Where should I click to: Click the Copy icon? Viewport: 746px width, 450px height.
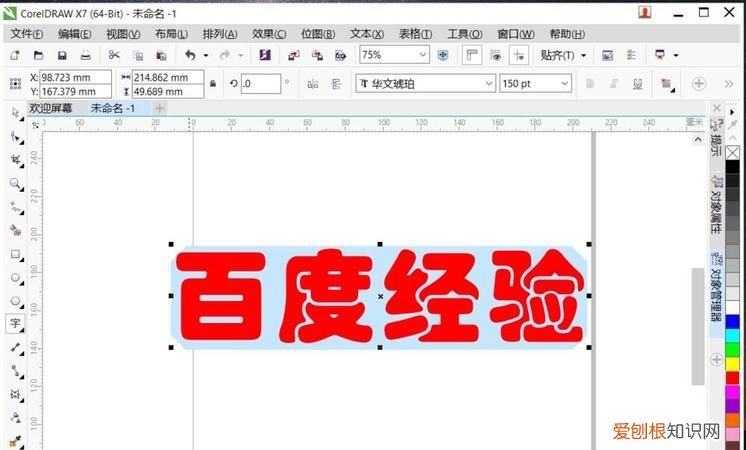pos(138,56)
